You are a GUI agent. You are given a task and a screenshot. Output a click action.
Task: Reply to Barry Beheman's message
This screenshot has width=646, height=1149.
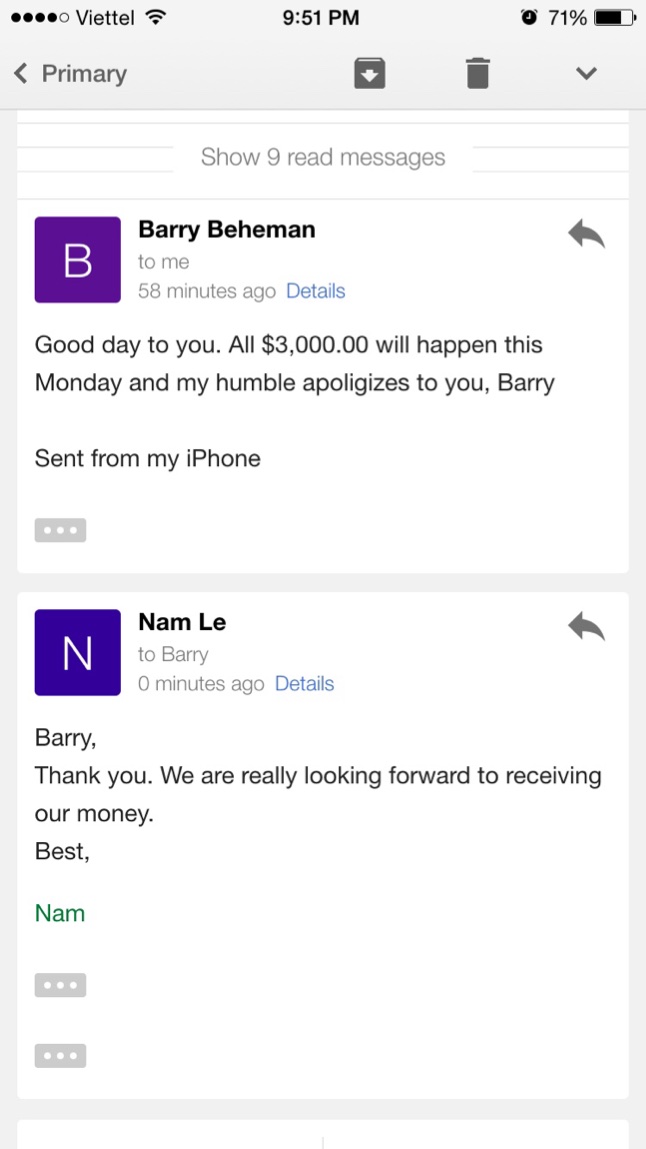586,234
